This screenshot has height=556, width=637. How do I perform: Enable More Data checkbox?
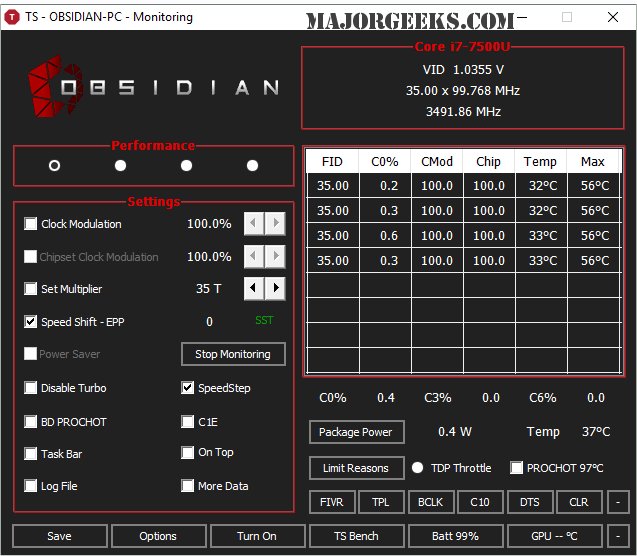pyautogui.click(x=187, y=486)
